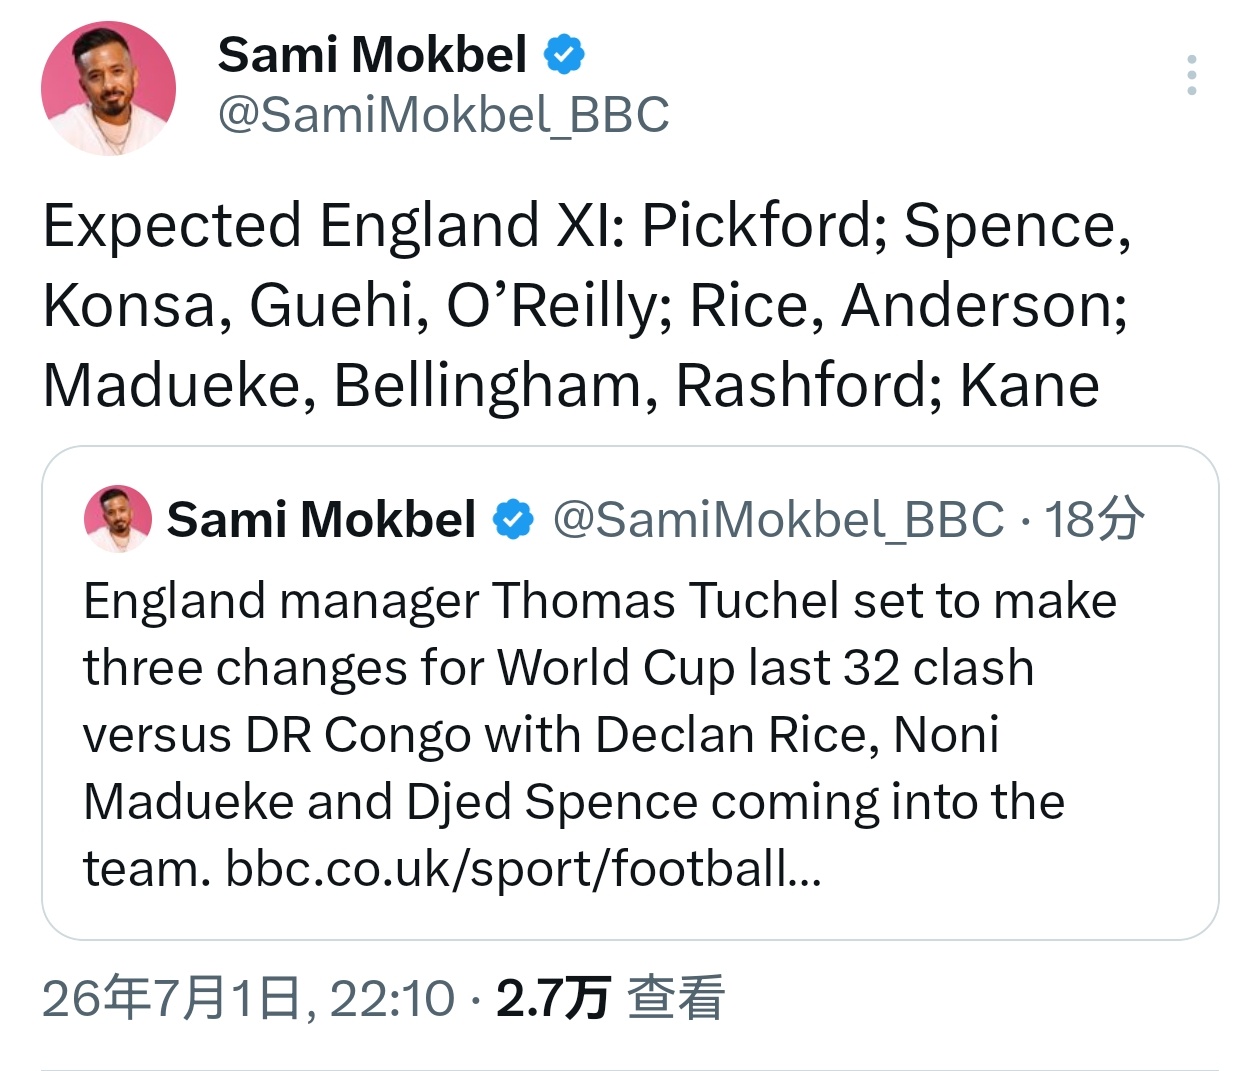Open the three-dot more options menu

[x=1191, y=75]
